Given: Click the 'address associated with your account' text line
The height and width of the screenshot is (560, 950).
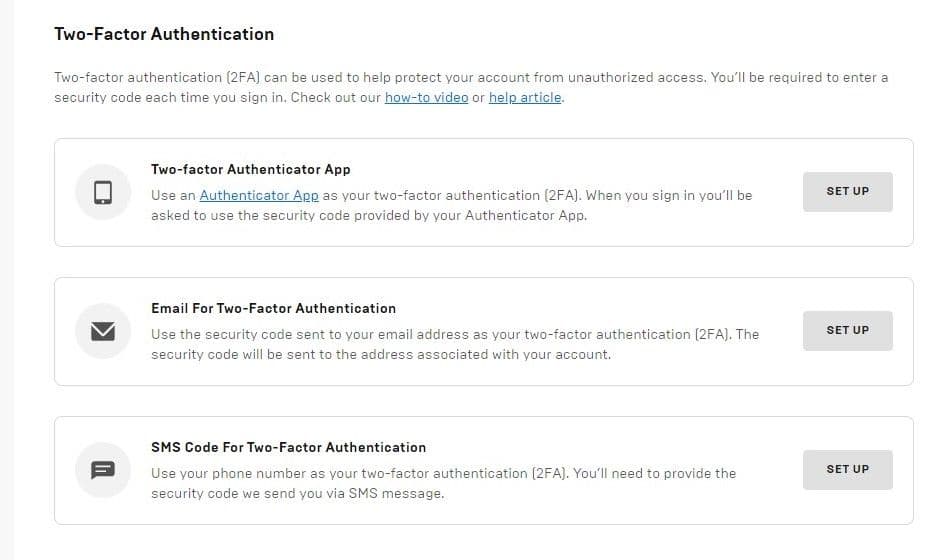Looking at the screenshot, I should [x=380, y=354].
